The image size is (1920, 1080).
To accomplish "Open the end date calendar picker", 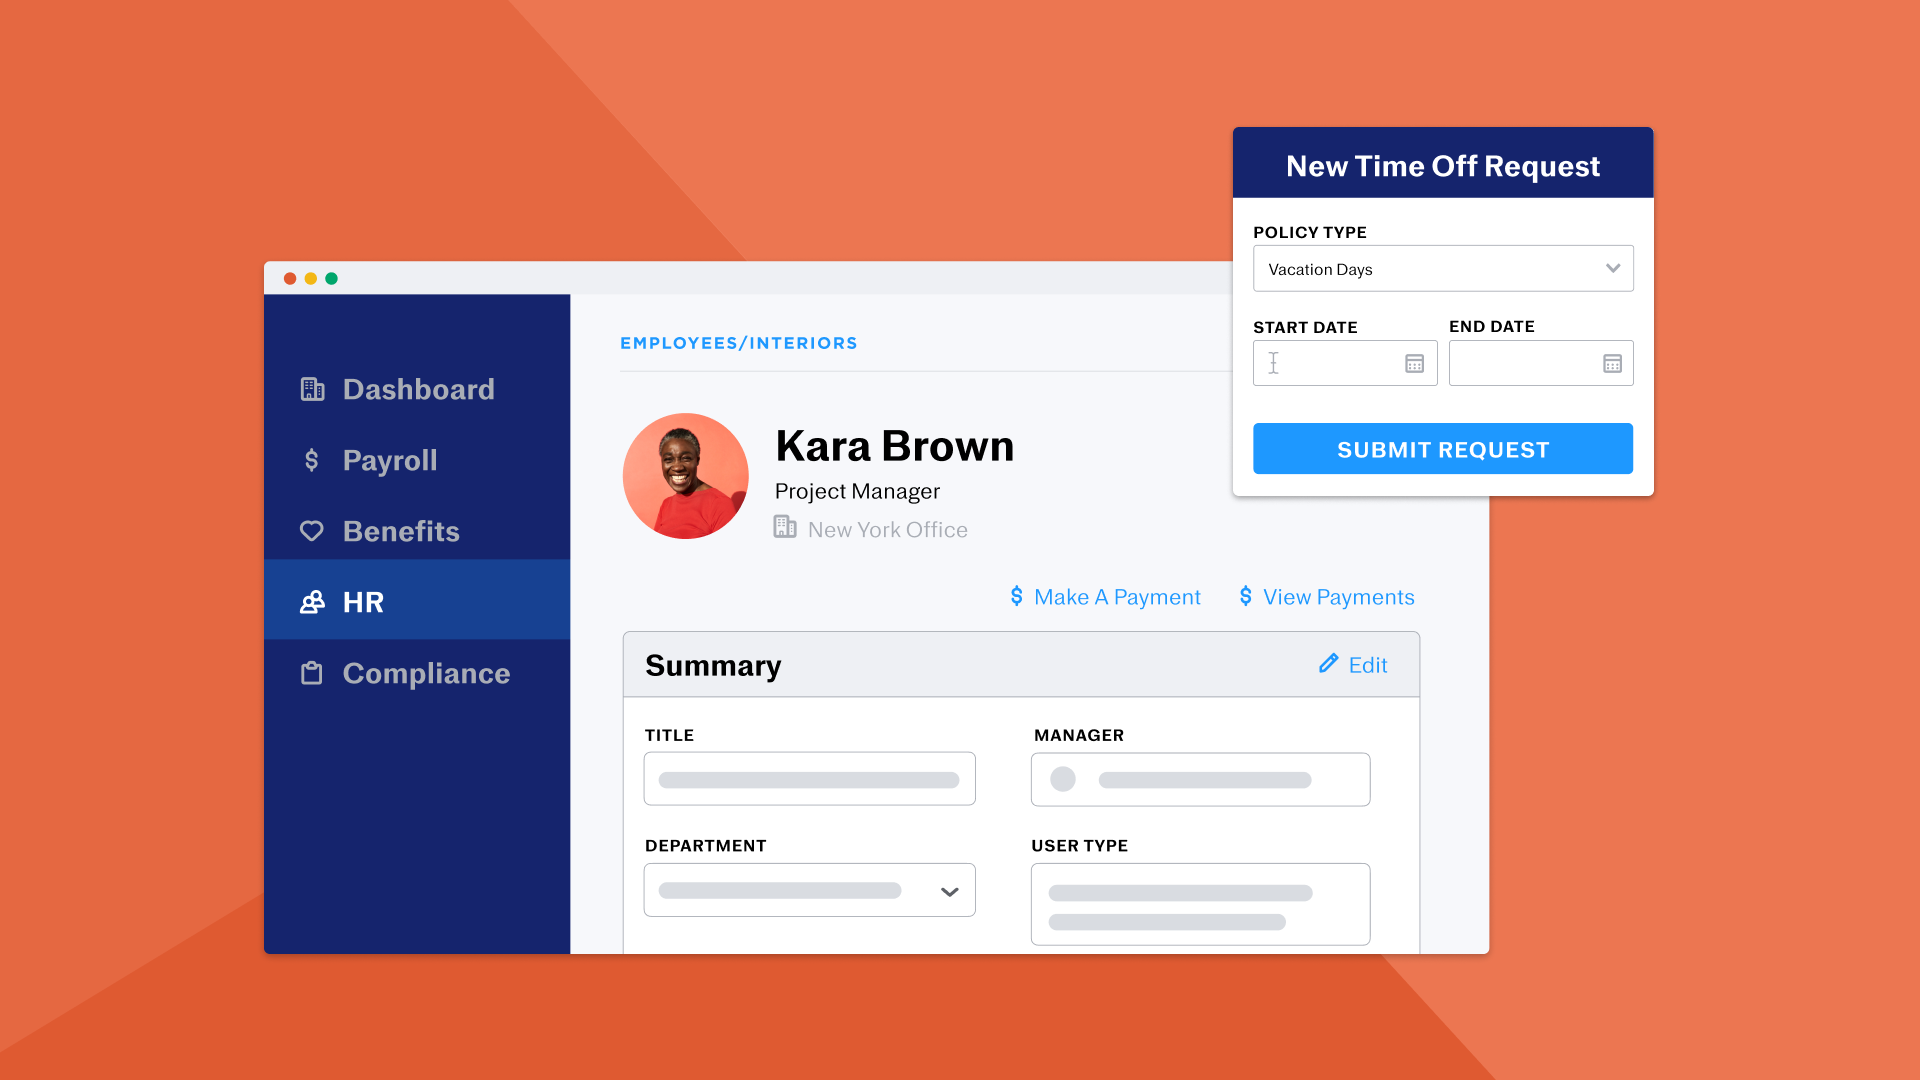I will (1611, 362).
